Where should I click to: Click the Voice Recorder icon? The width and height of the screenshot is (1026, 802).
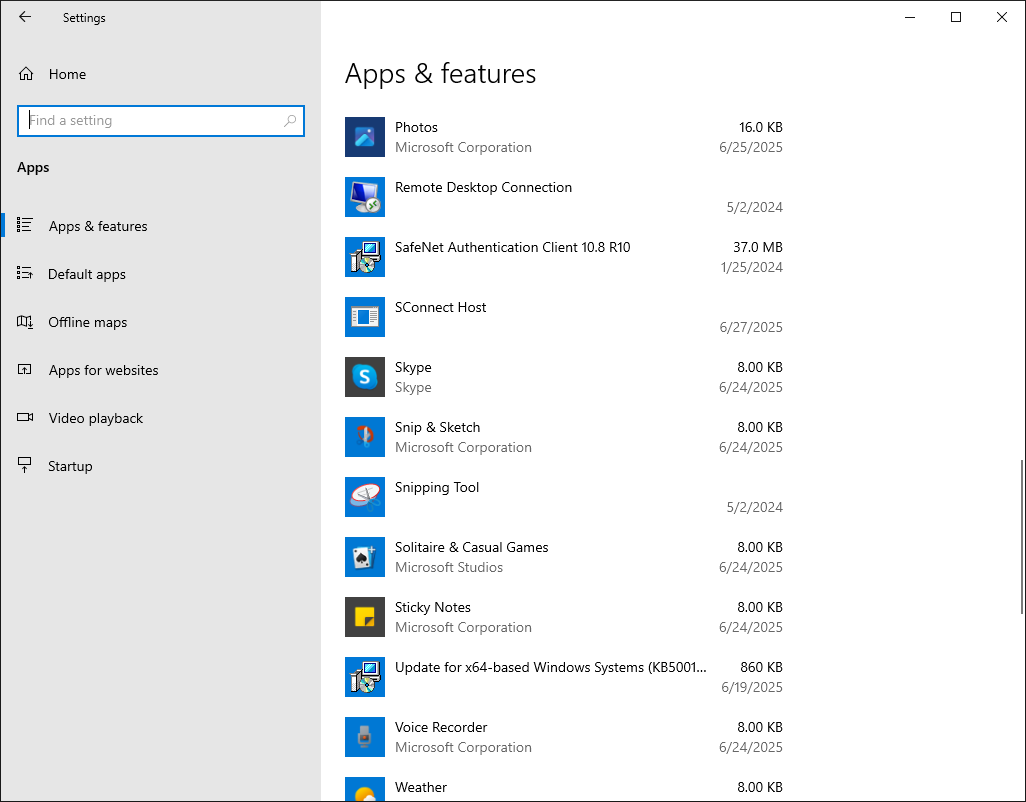(364, 737)
